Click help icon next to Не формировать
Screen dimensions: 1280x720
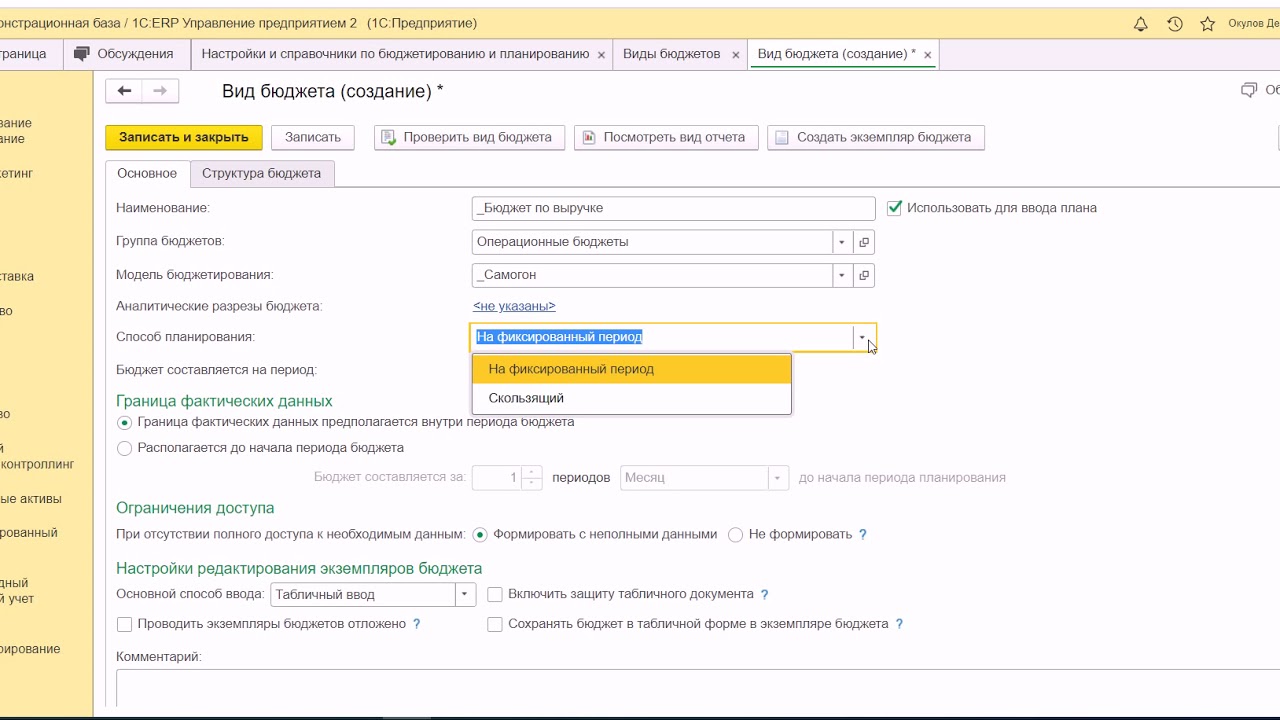[863, 535]
